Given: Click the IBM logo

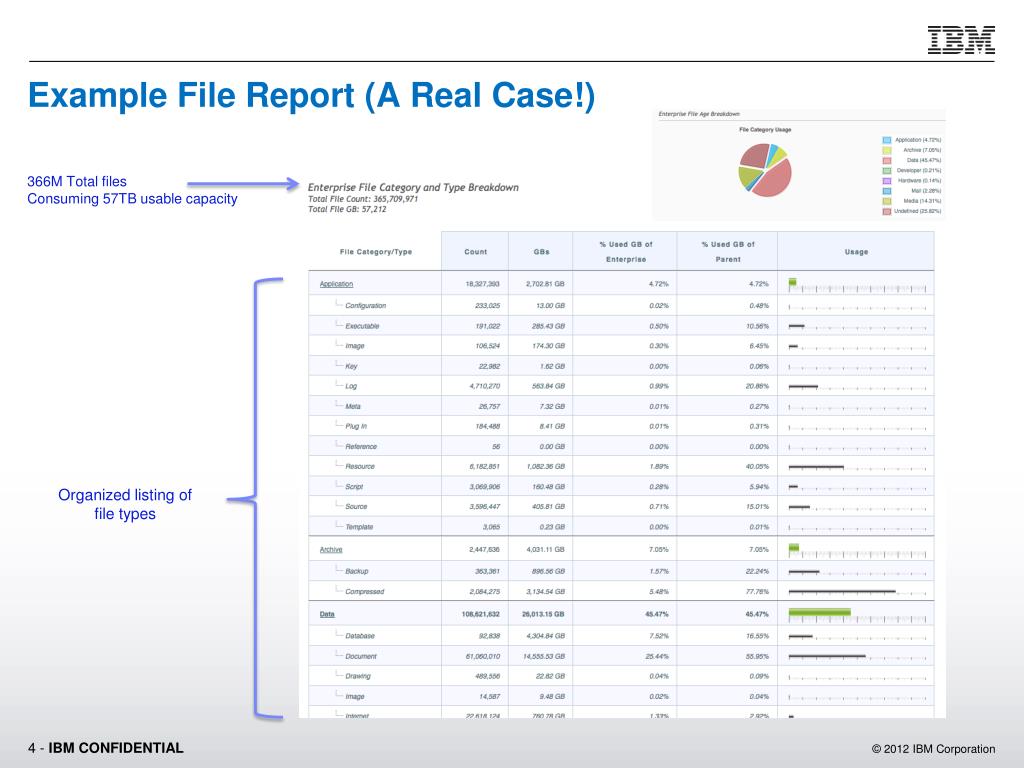Looking at the screenshot, I should pyautogui.click(x=961, y=39).
